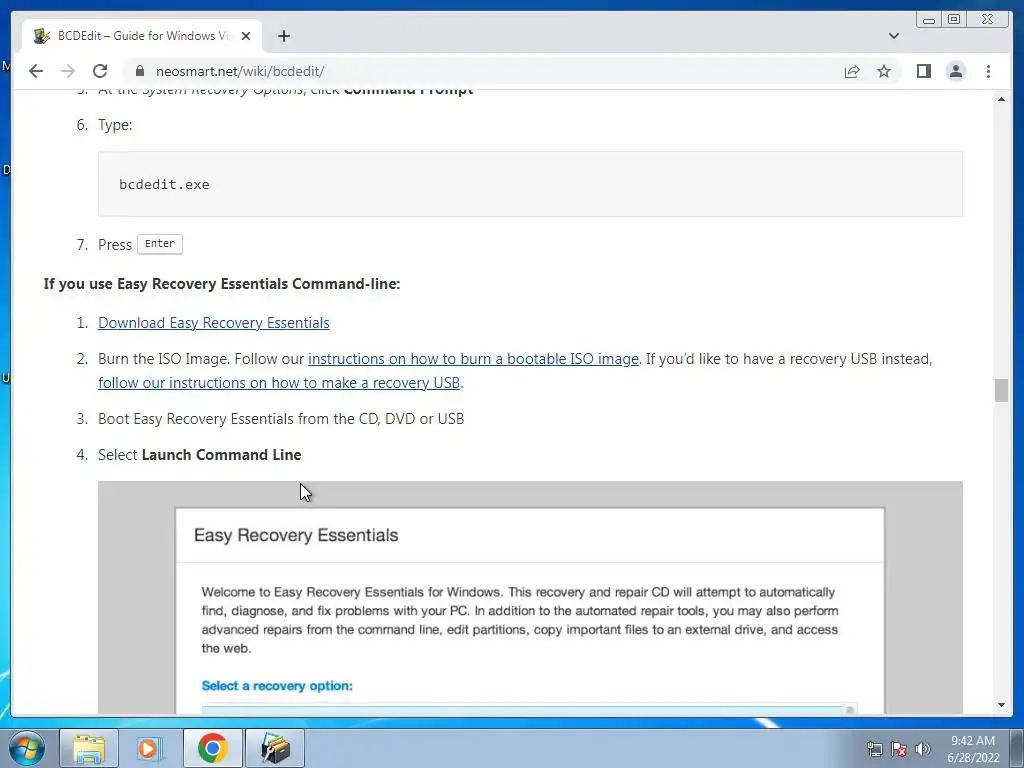1024x768 pixels.
Task: Close the BCDEdit guide tab
Action: tap(246, 36)
